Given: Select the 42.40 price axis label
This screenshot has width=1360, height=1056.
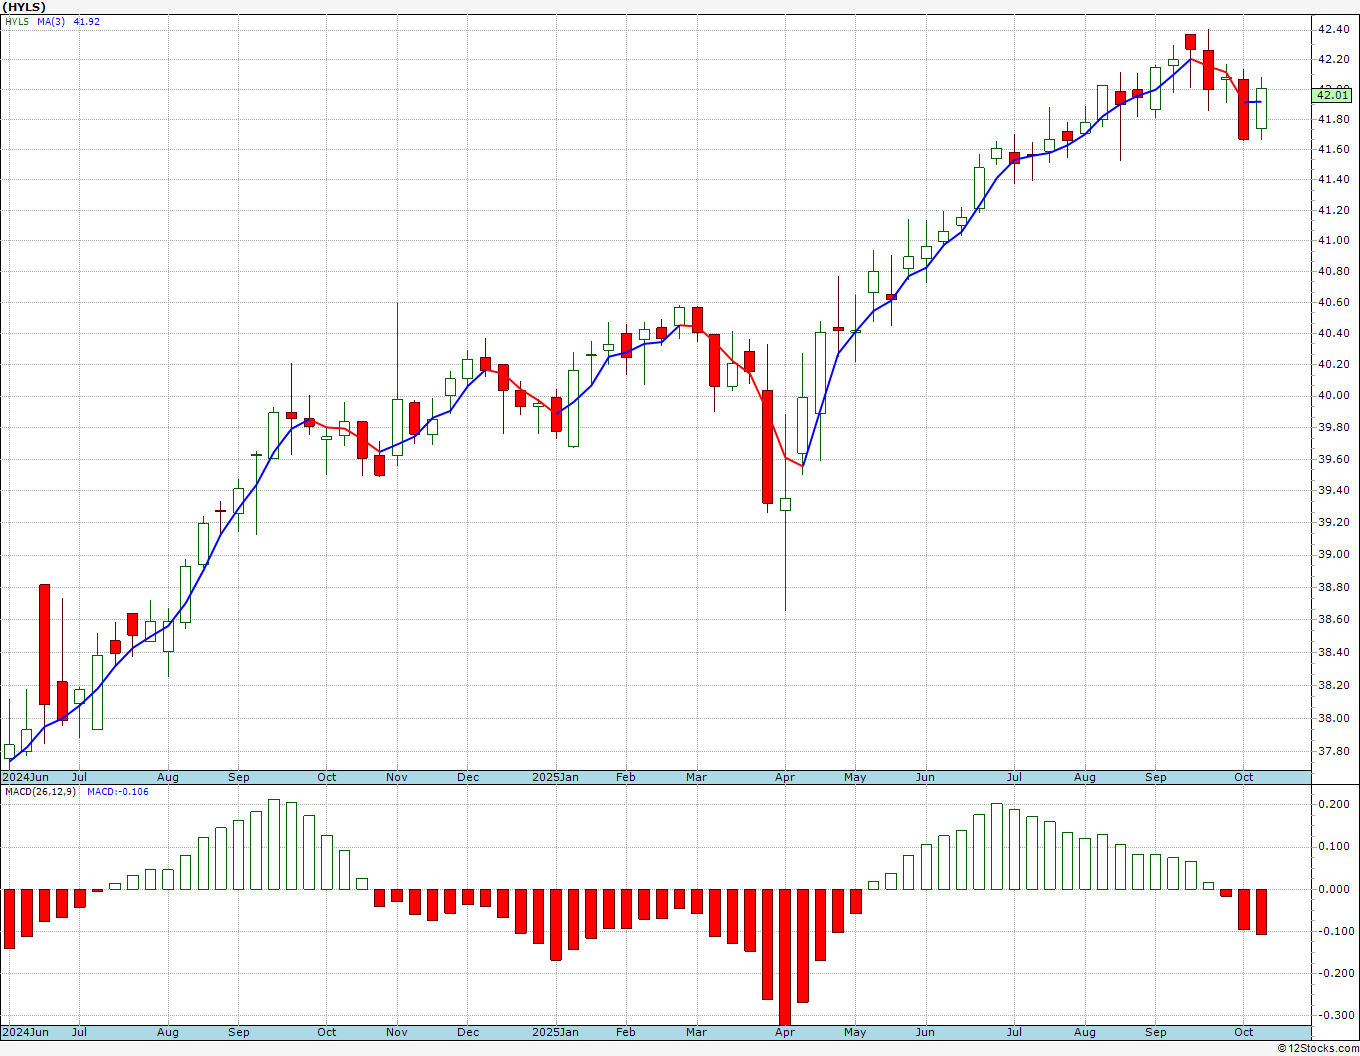Looking at the screenshot, I should click(1333, 29).
